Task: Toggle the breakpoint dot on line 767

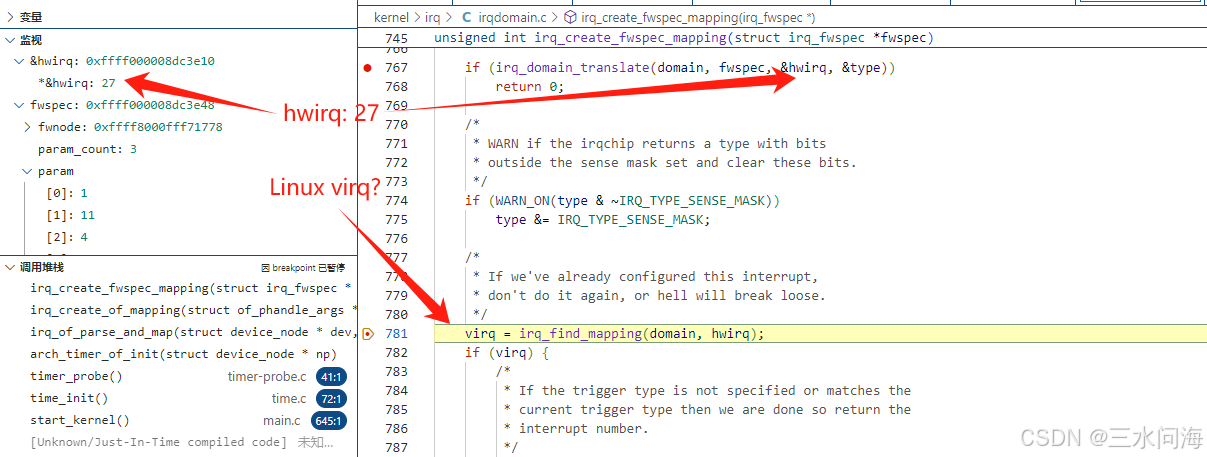Action: point(367,68)
